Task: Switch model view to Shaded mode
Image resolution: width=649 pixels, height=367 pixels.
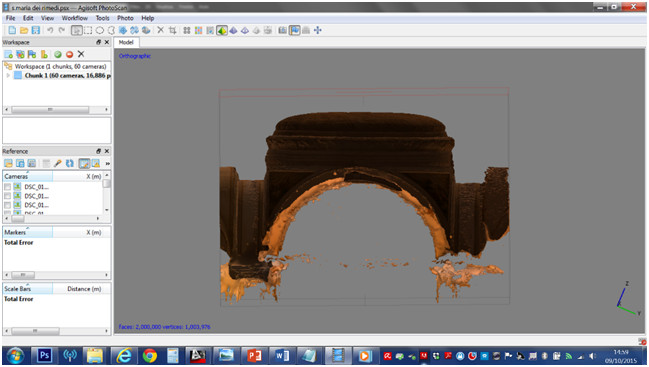Action: tap(222, 30)
